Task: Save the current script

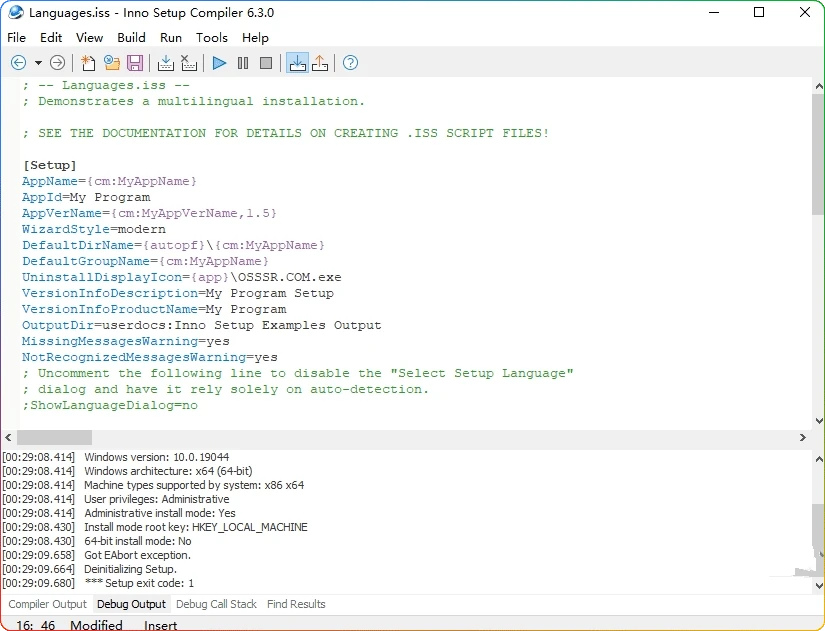Action: pos(135,63)
